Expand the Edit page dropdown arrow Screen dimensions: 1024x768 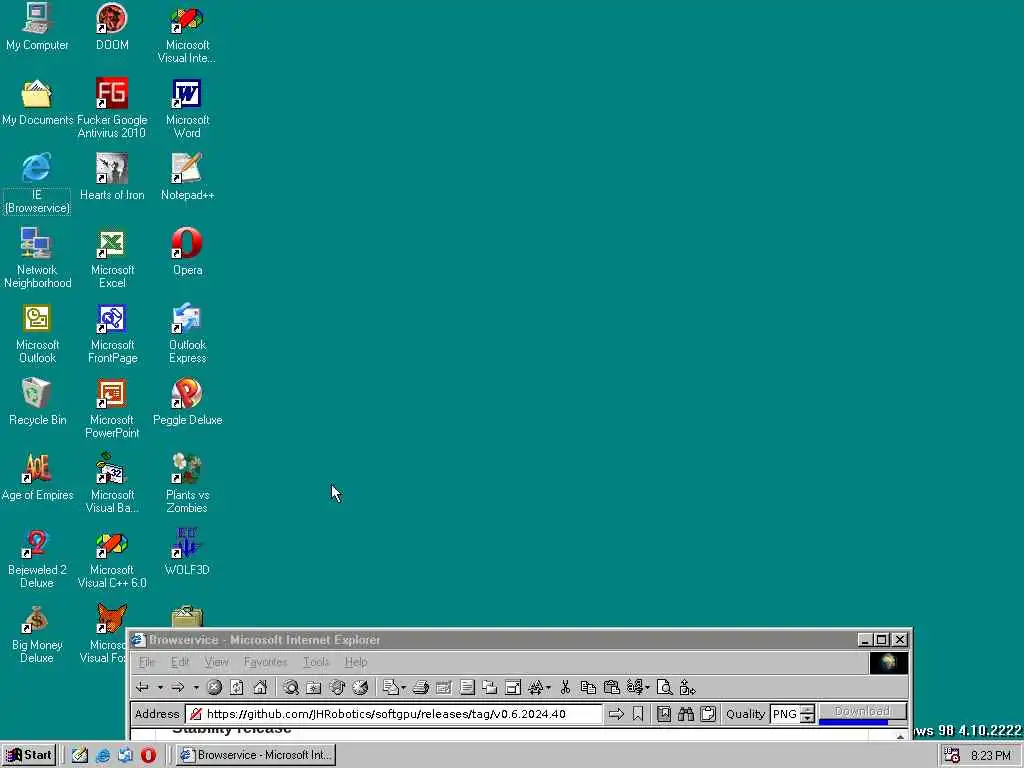pyautogui.click(x=404, y=687)
